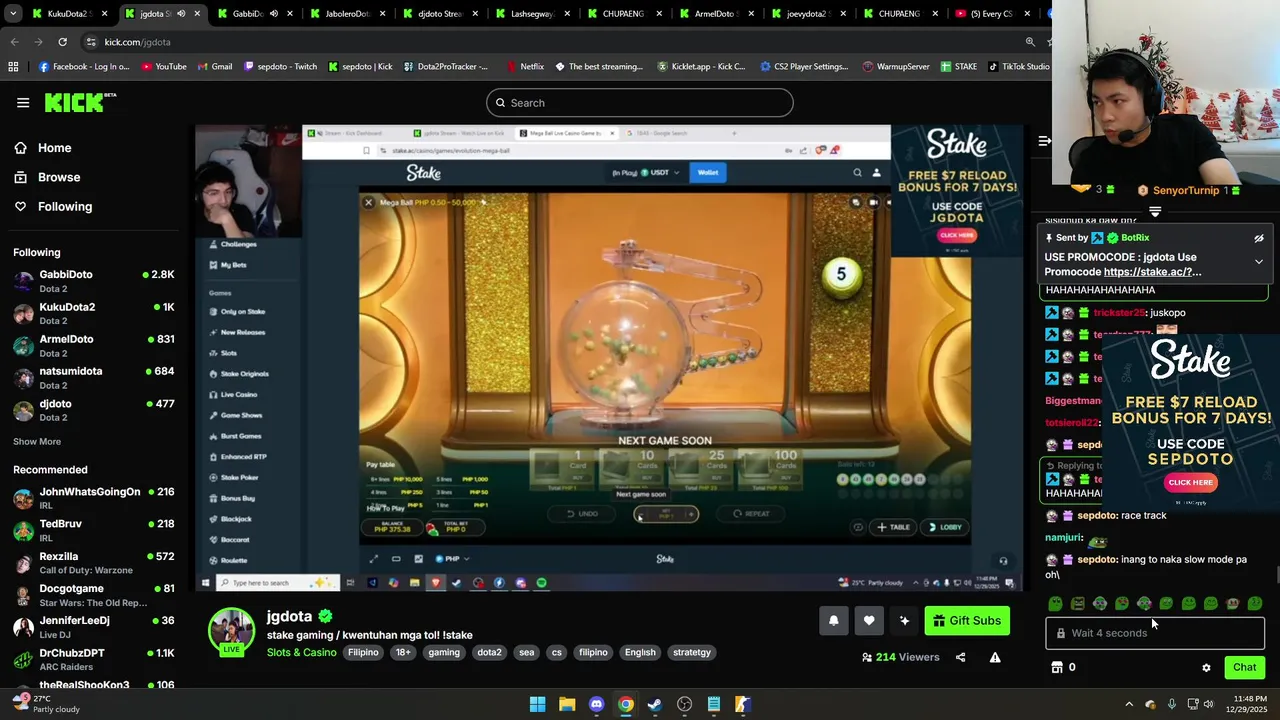Click SenyorTurnip in gift leaderboard

point(1186,190)
